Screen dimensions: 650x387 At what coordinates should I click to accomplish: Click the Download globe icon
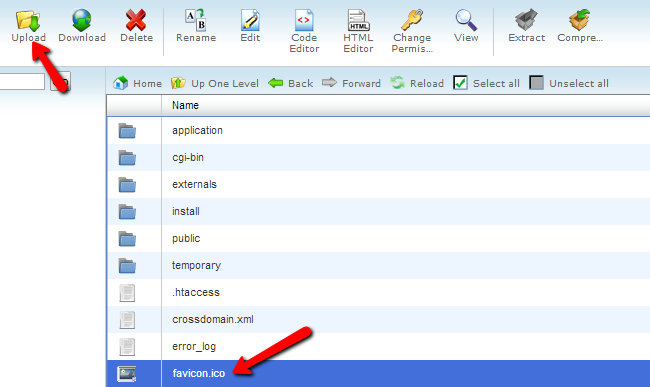tap(82, 20)
